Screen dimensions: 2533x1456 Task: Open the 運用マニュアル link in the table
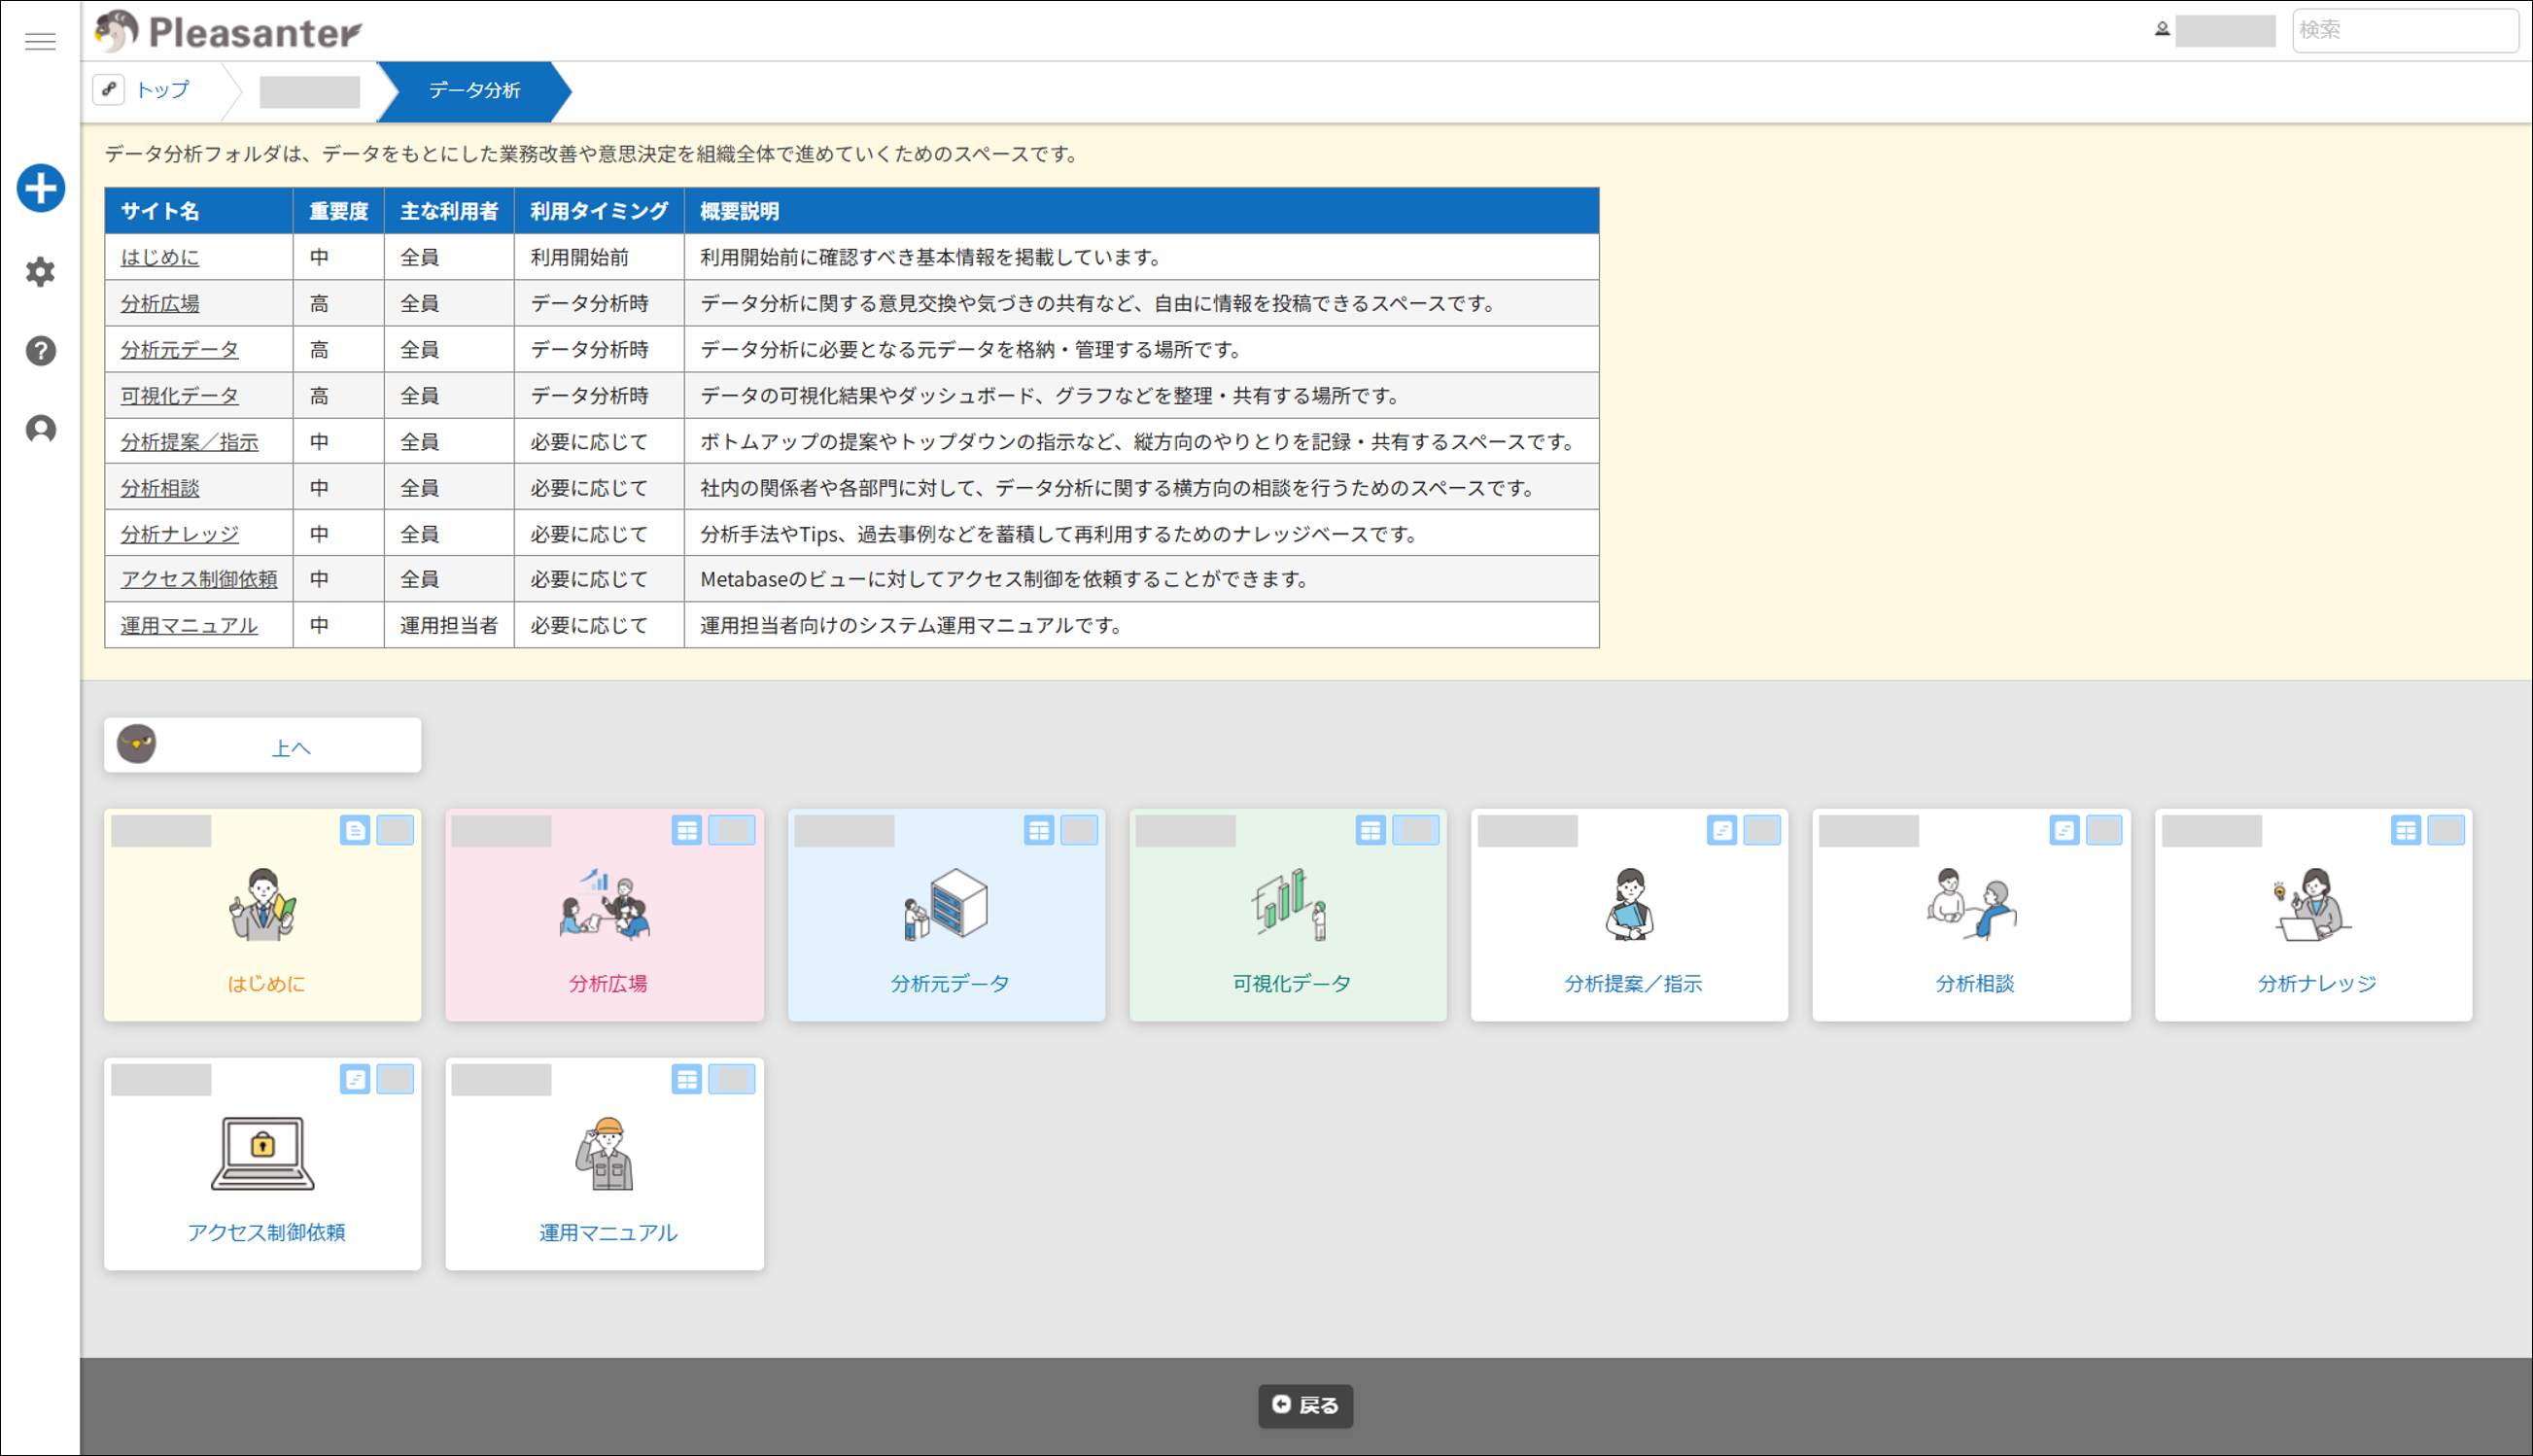point(189,626)
